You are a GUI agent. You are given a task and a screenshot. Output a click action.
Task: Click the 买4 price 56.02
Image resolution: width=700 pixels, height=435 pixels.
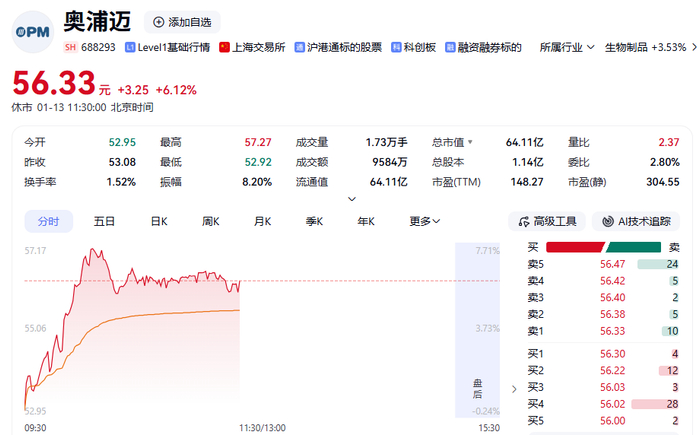coord(612,404)
